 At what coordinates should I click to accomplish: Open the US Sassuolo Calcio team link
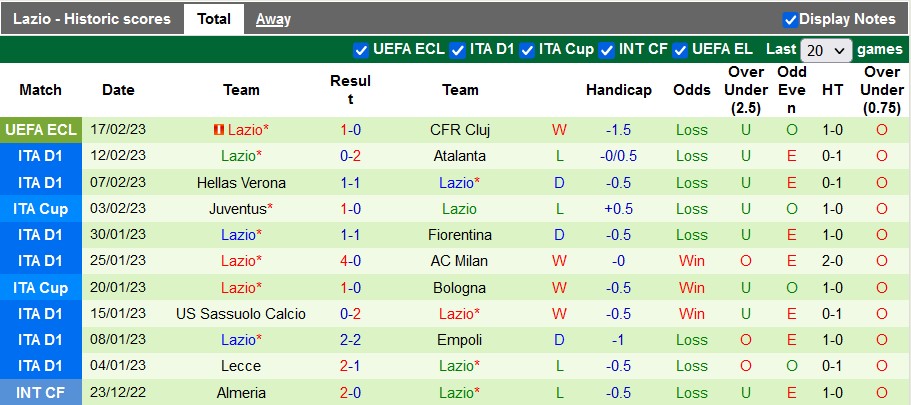tap(241, 314)
